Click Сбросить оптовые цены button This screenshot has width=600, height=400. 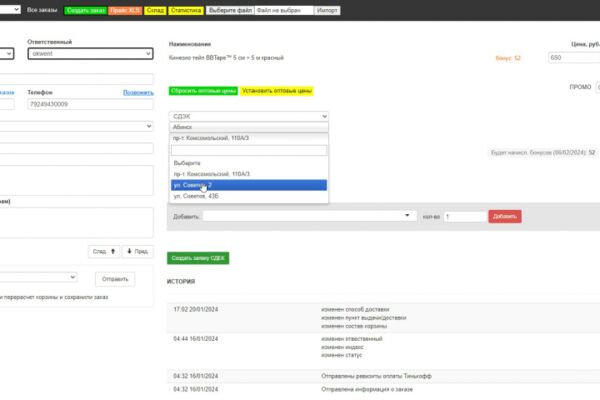pyautogui.click(x=203, y=91)
